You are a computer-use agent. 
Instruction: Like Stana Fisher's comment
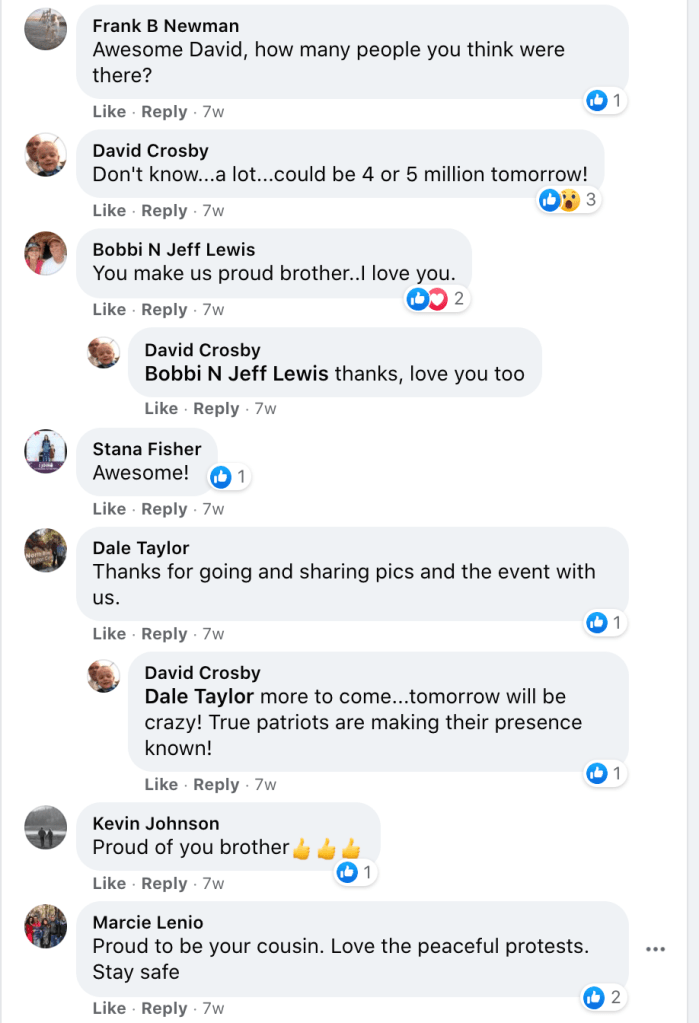click(x=109, y=509)
